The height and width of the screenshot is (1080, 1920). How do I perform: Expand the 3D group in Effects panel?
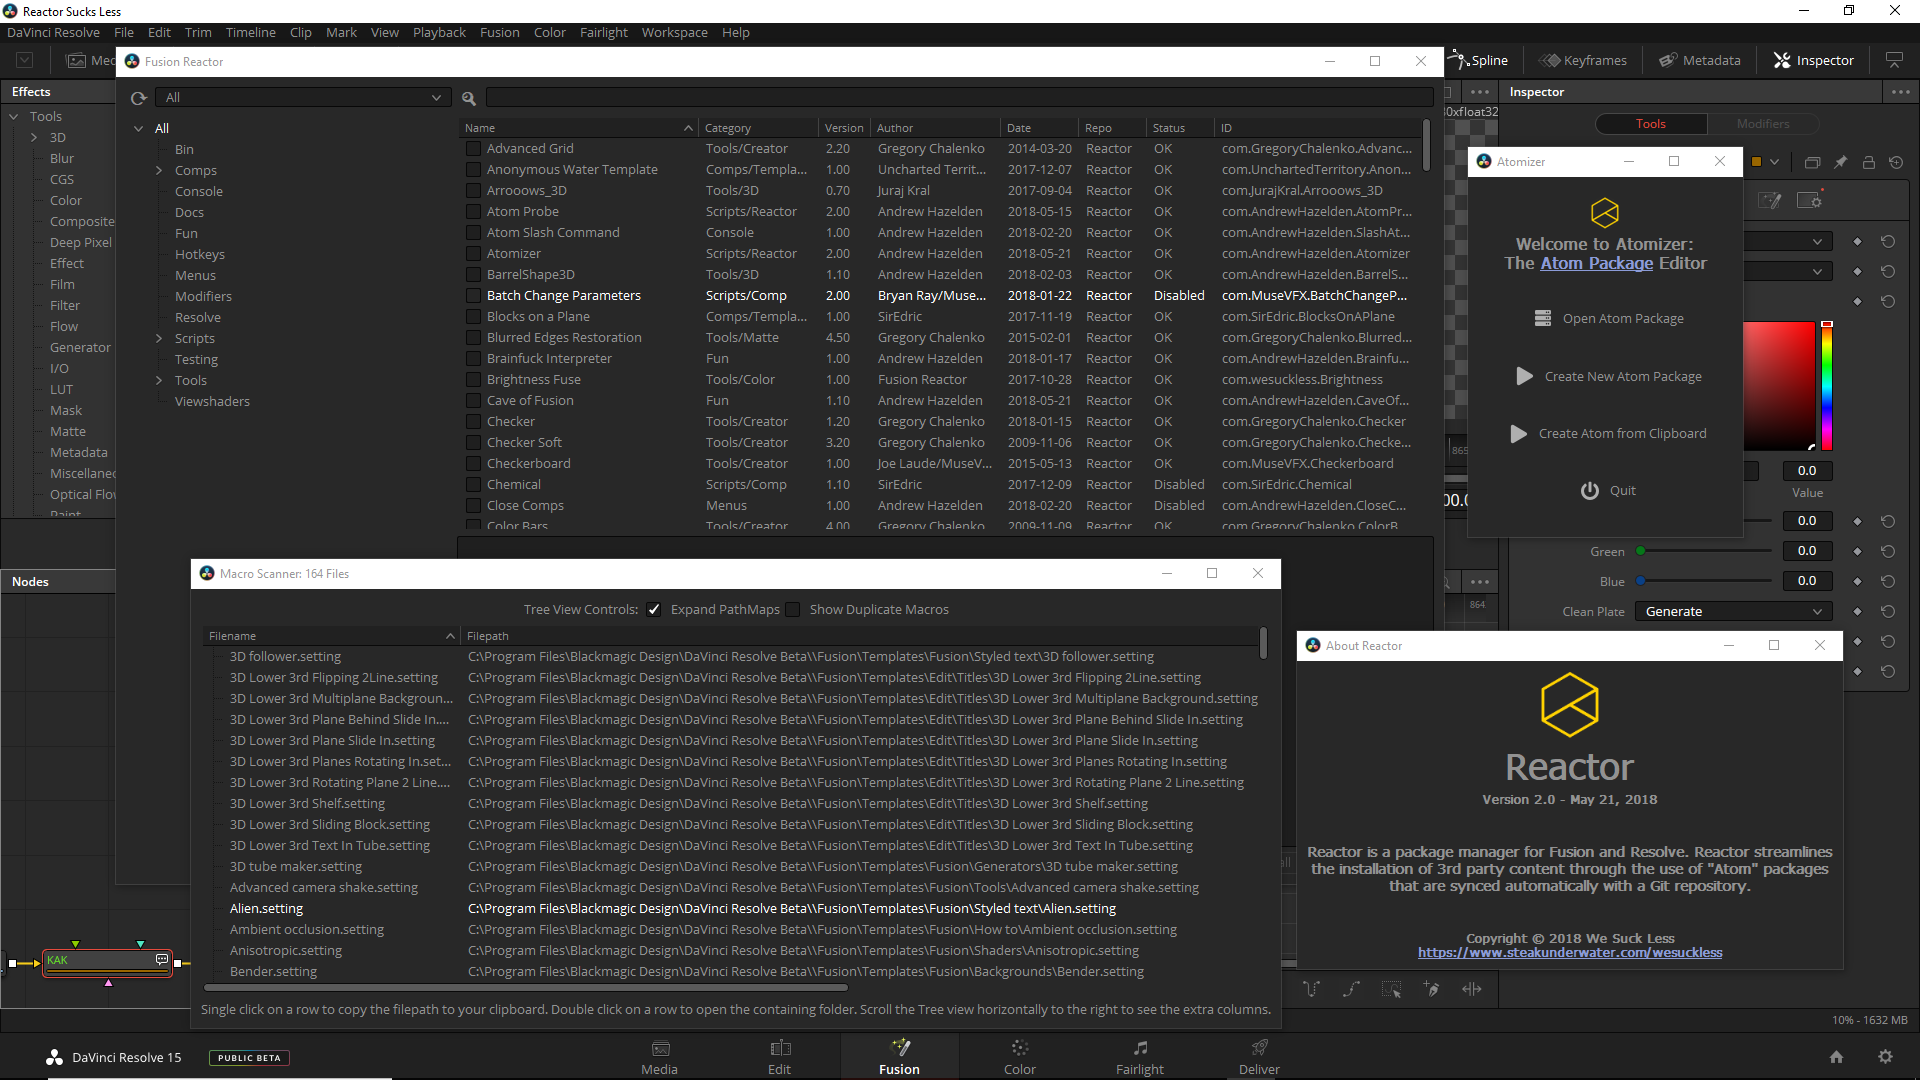(x=34, y=138)
